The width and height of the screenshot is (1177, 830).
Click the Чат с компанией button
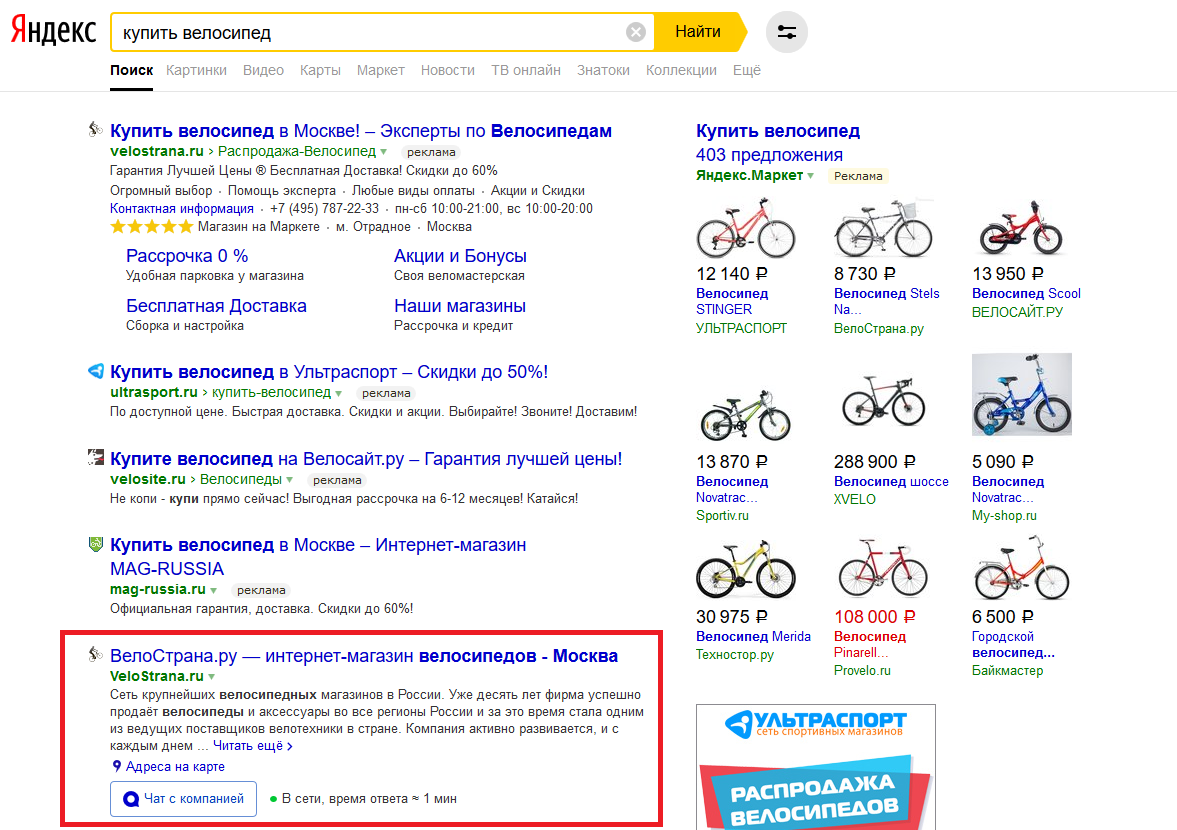click(183, 798)
